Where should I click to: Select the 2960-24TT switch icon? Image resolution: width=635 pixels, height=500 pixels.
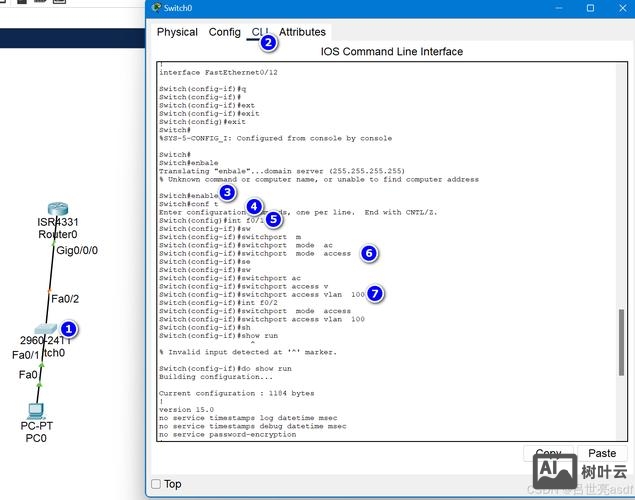(x=43, y=329)
